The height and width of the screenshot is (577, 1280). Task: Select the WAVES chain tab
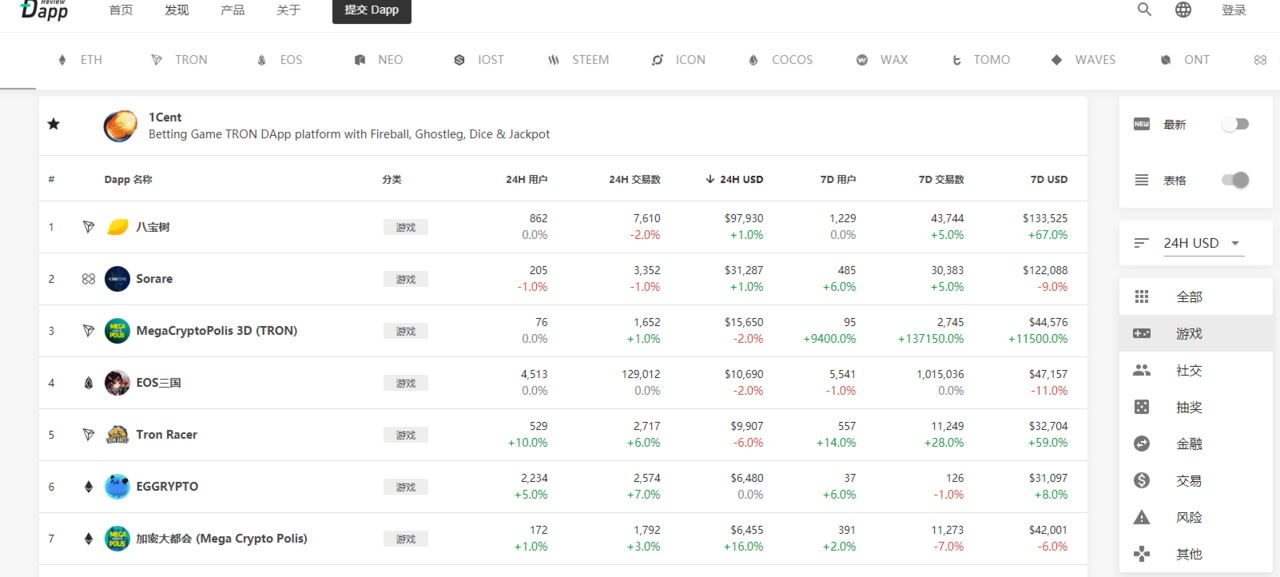coord(1083,60)
